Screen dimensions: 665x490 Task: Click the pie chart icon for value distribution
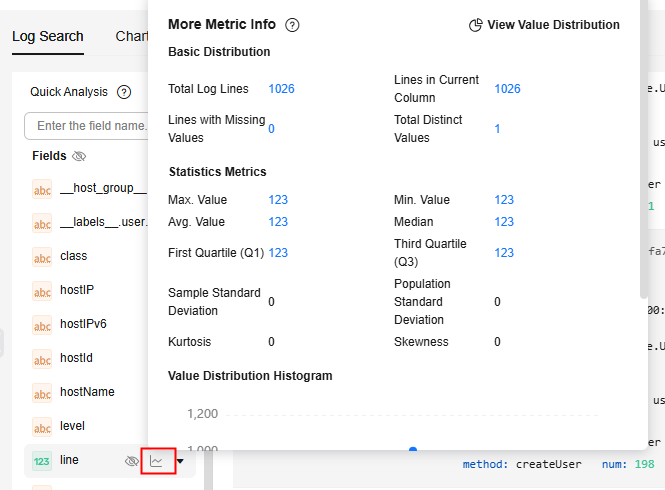point(476,25)
